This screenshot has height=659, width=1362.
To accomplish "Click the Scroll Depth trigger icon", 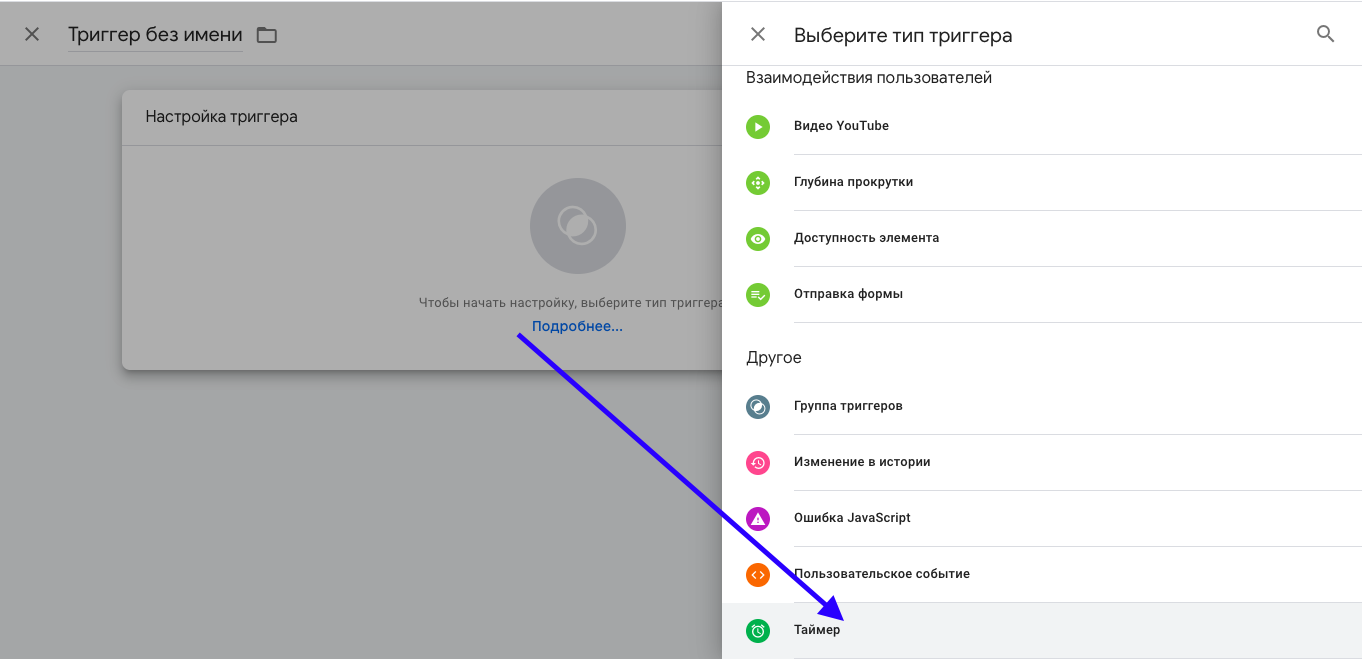I will tap(758, 183).
